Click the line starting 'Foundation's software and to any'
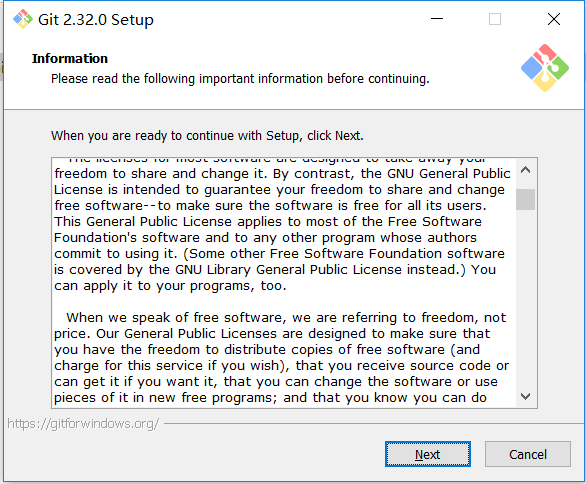 265,238
